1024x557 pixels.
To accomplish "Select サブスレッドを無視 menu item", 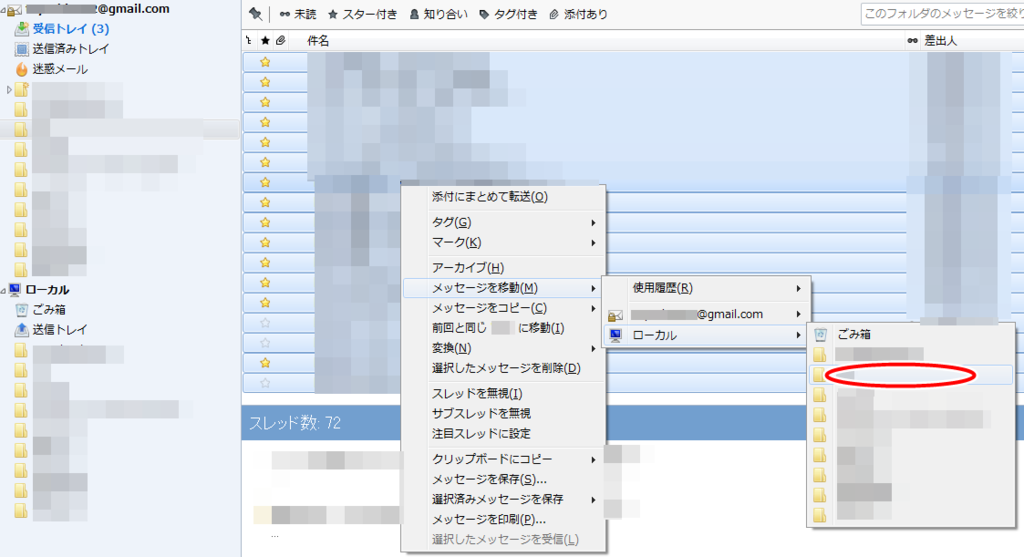I will pyautogui.click(x=503, y=413).
